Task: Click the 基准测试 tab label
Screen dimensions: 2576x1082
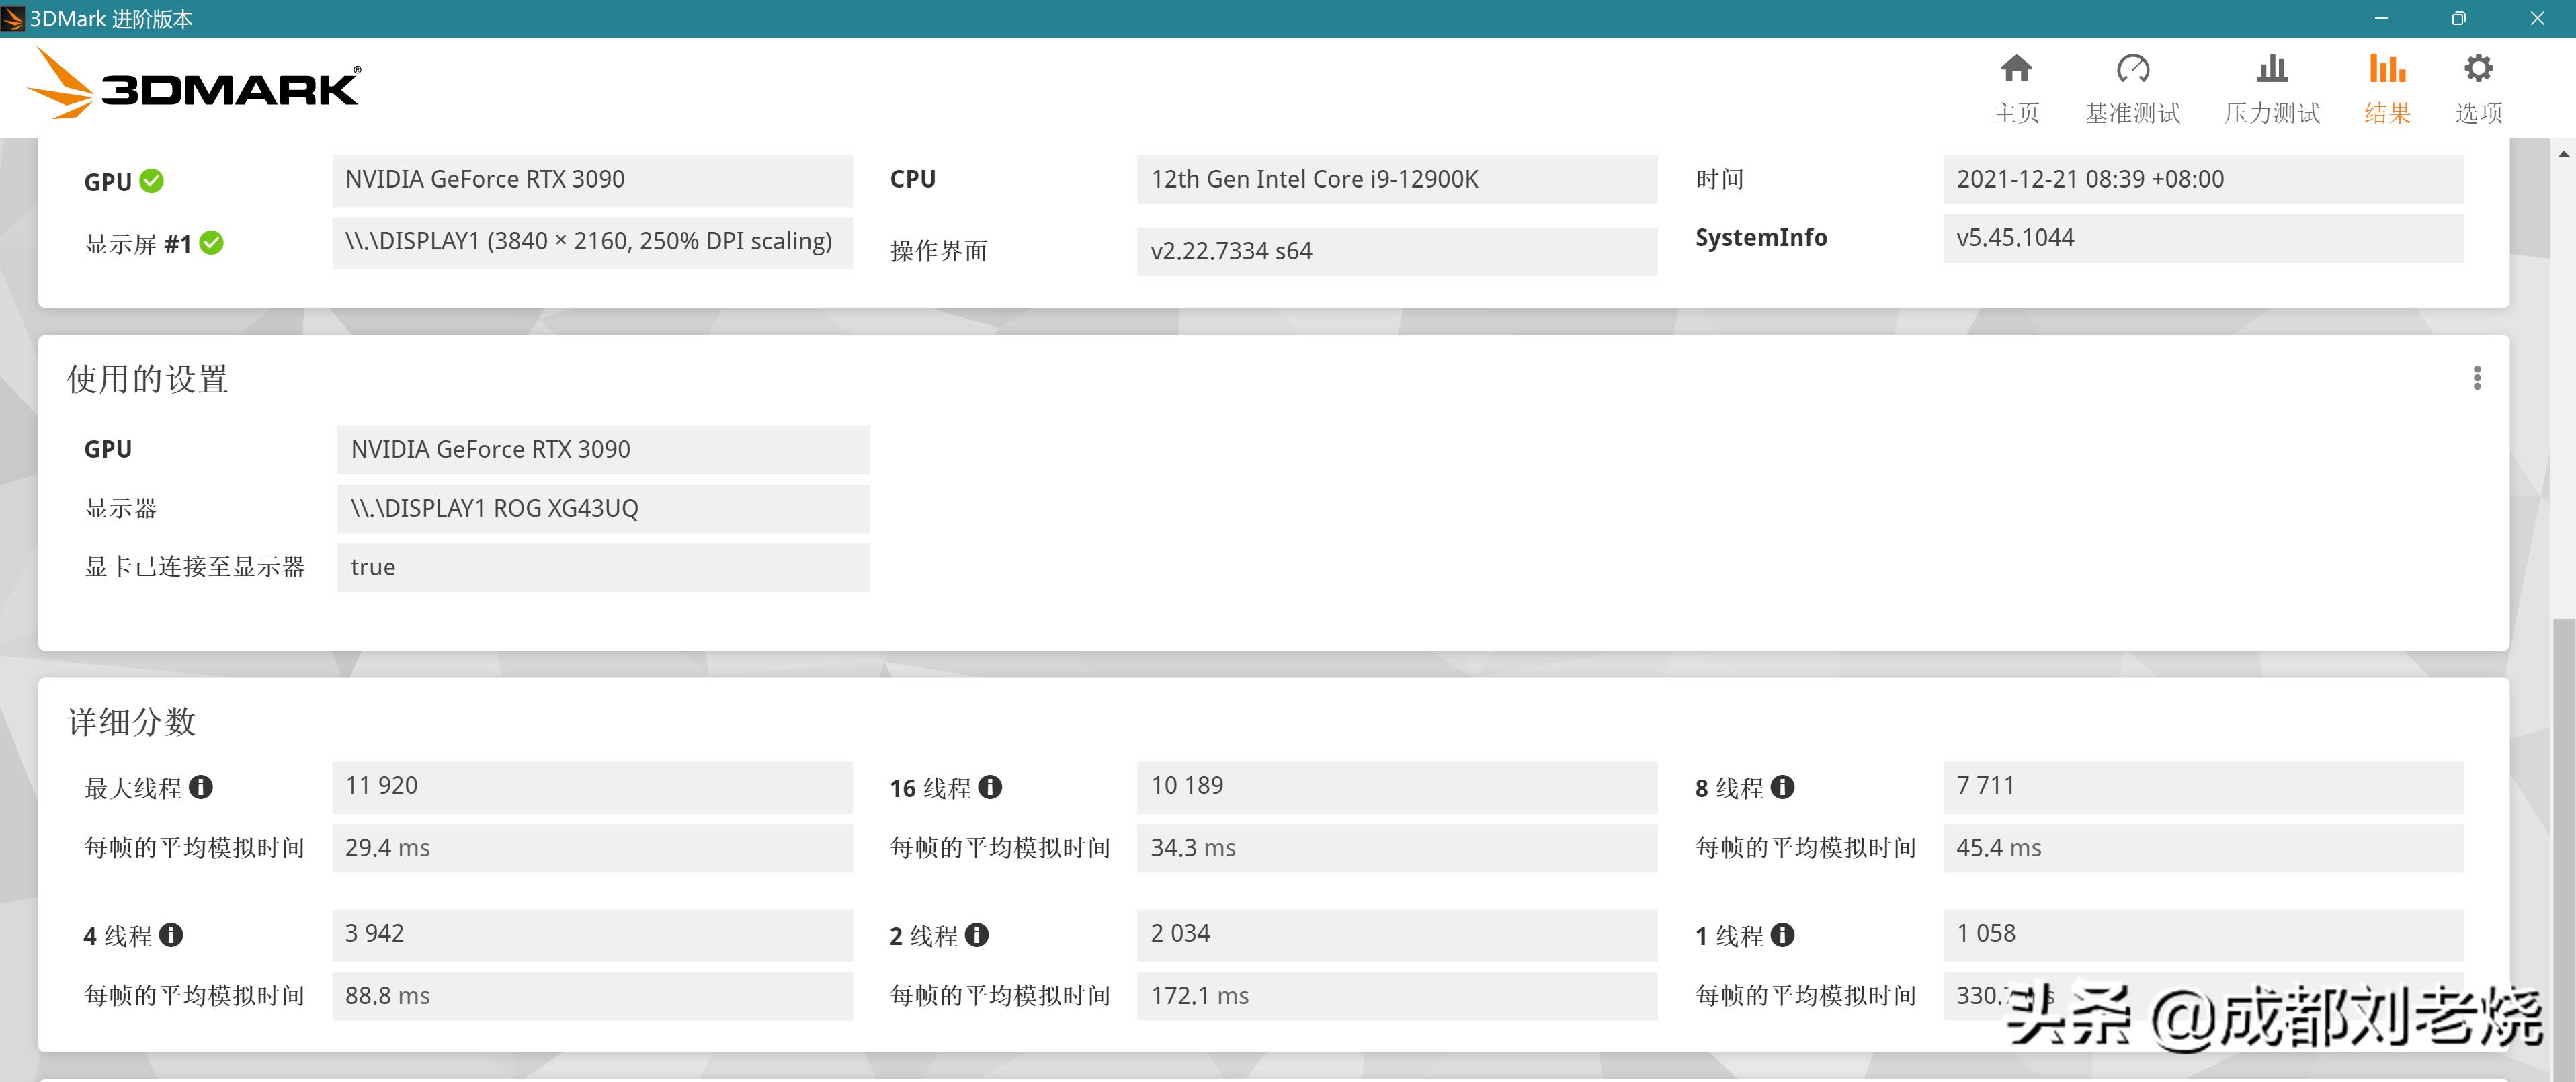Action: click(2132, 113)
